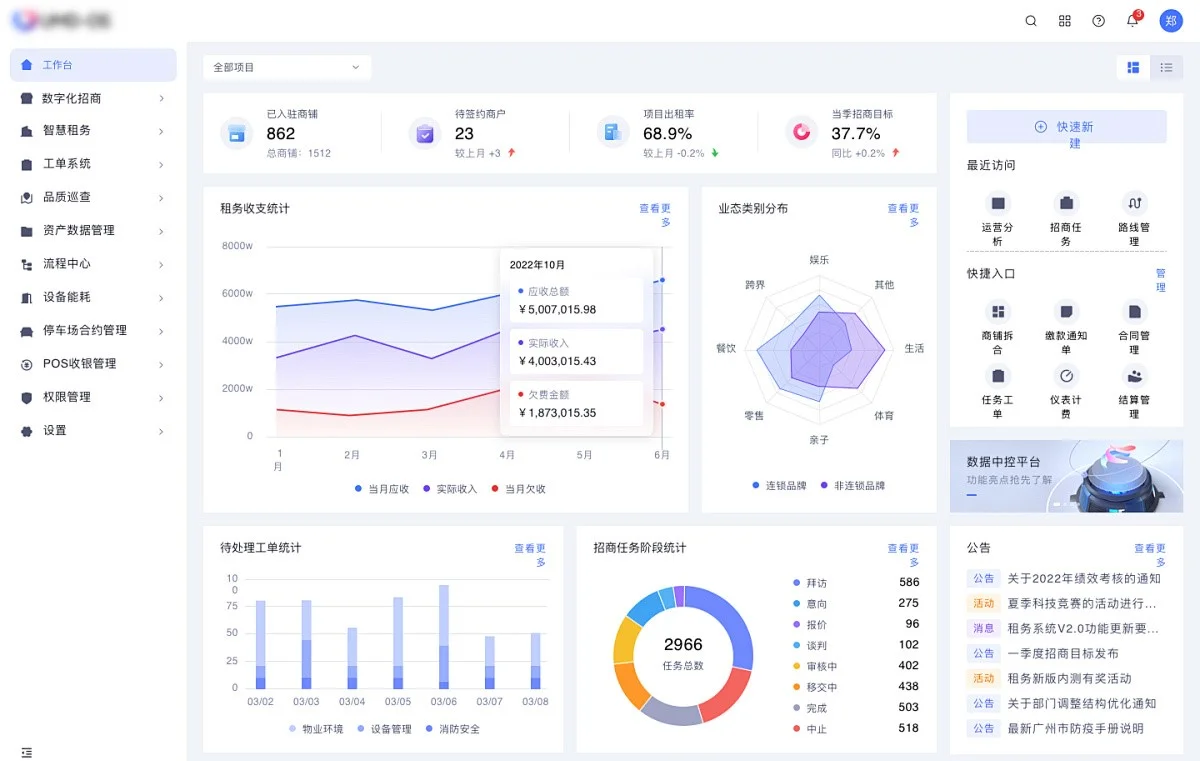Collapse the sidebar with bottom icon
1200x761 pixels.
pos(27,751)
